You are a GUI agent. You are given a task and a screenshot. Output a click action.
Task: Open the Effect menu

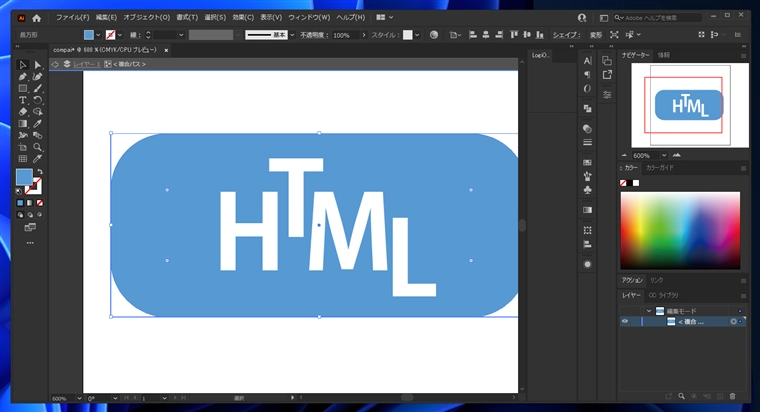point(243,17)
